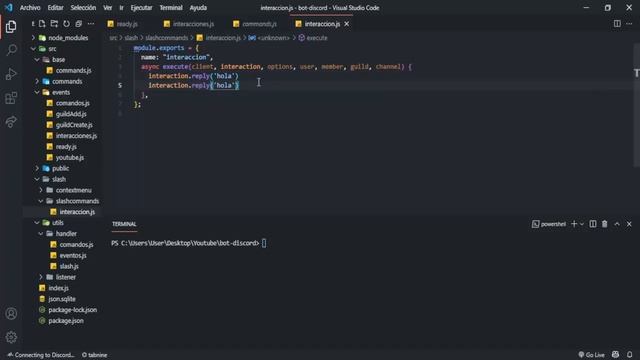
Task: Open slash.js in handler folder
Action: 69,266
